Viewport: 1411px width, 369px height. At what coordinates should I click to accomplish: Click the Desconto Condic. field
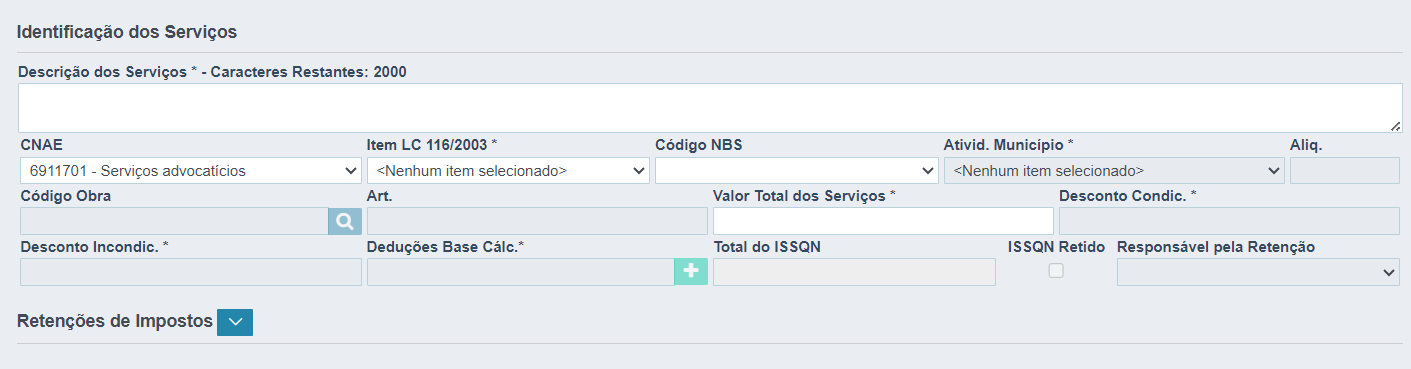click(x=1229, y=221)
